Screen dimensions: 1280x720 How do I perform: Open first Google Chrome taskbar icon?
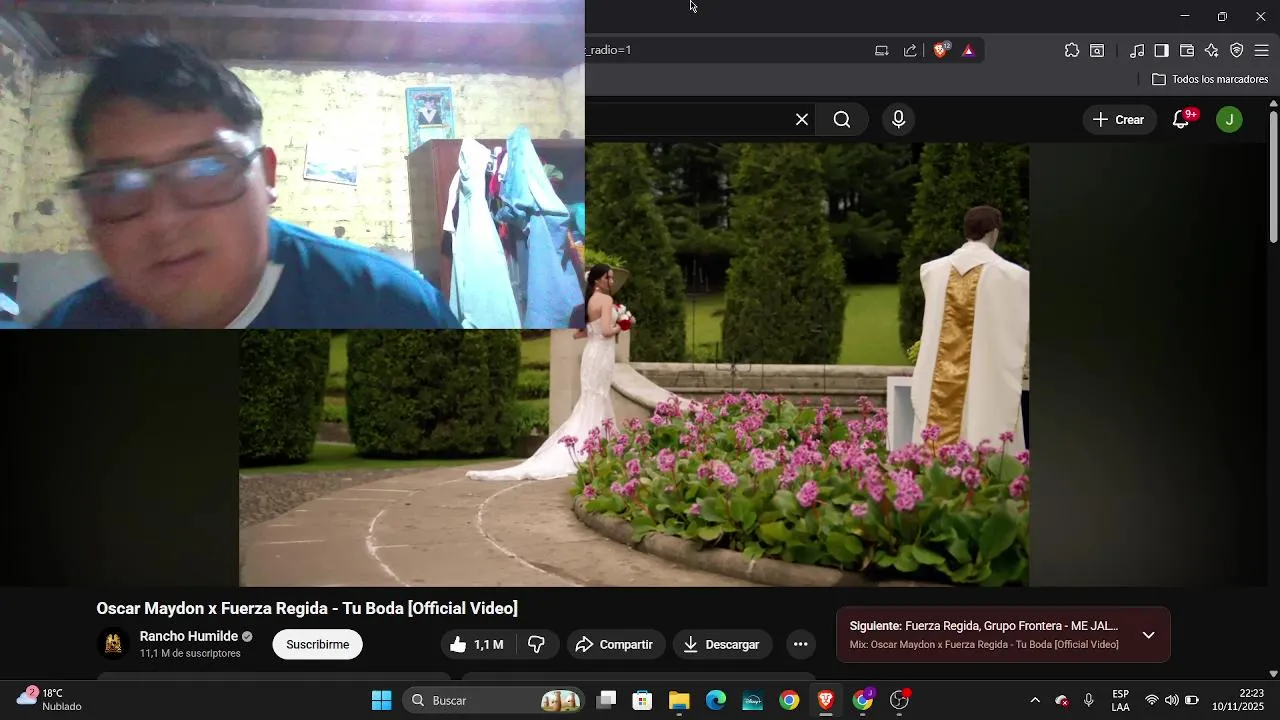pos(789,700)
